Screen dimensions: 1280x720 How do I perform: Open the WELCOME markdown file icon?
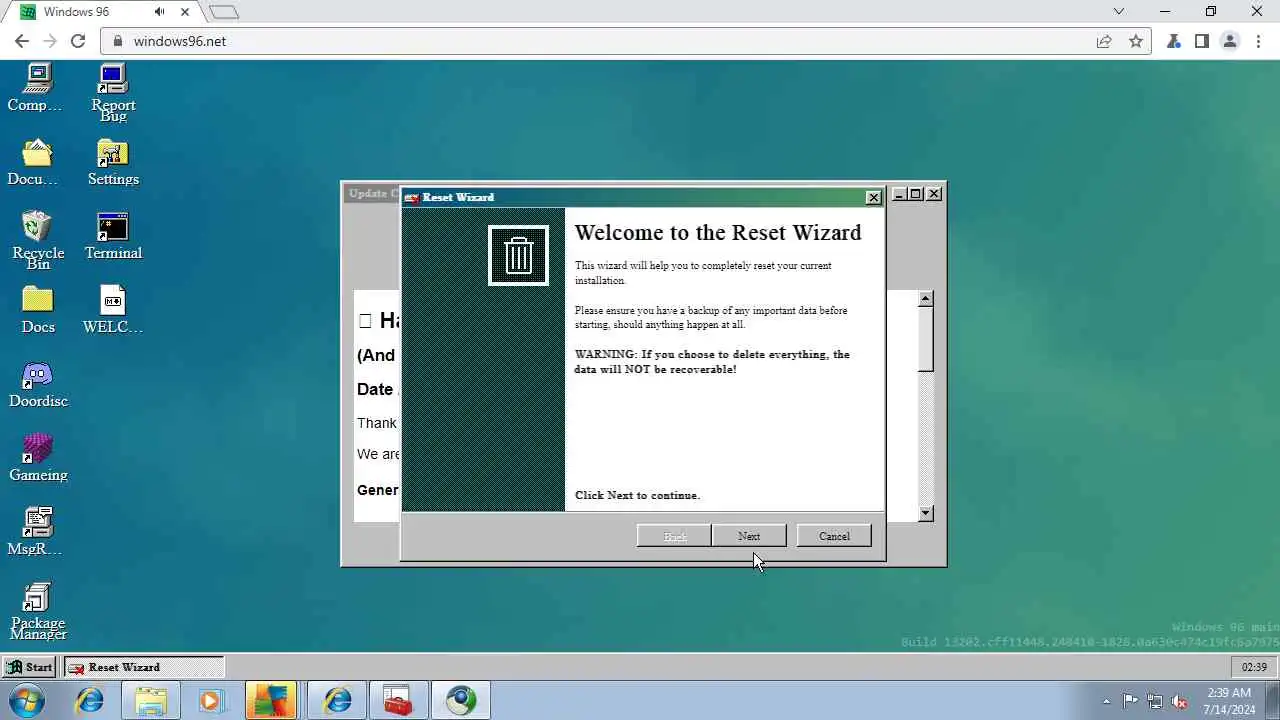pos(113,310)
